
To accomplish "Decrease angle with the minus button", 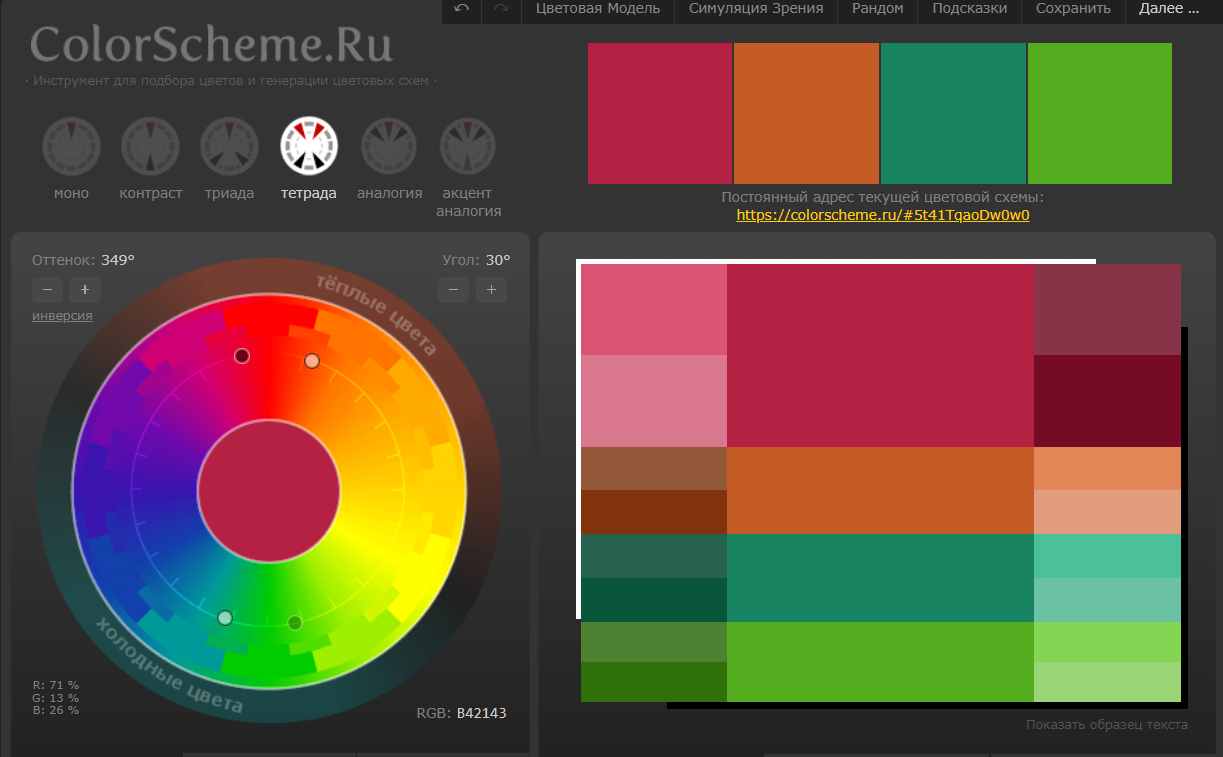I will [x=453, y=290].
